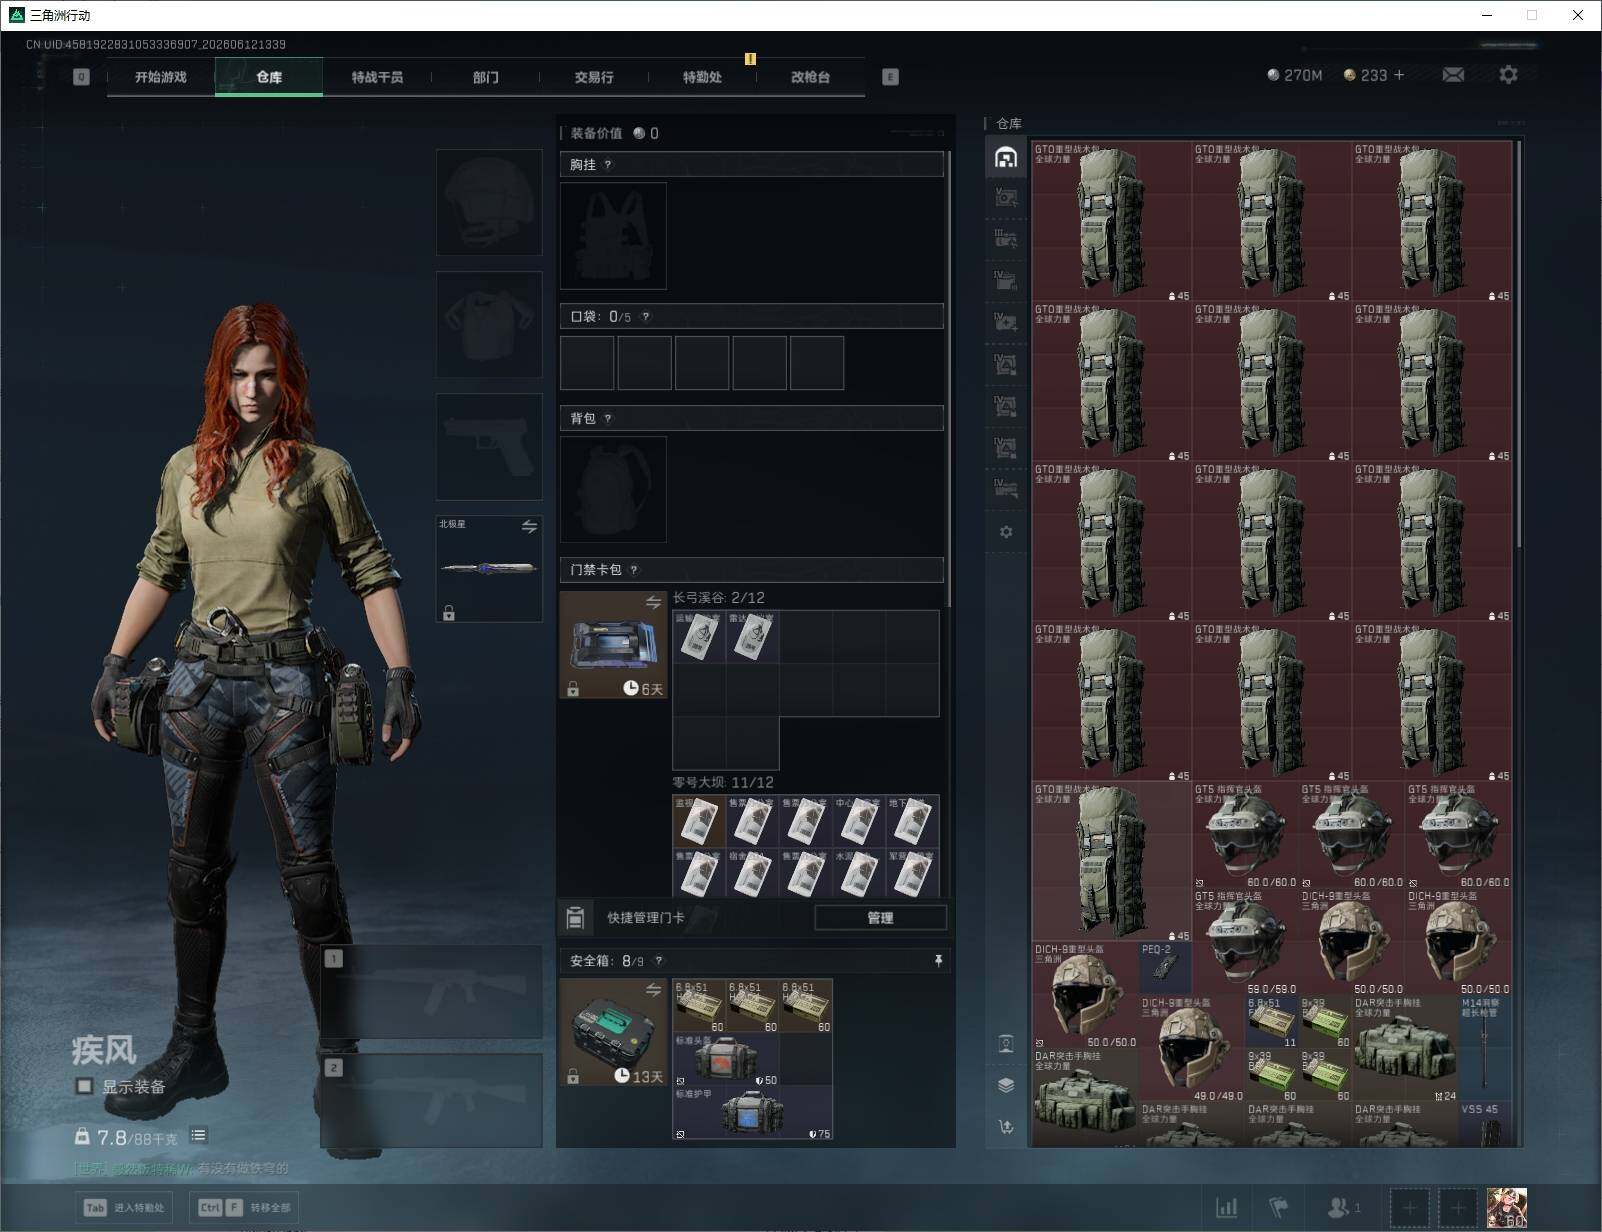Switch to 部门 tab
The width and height of the screenshot is (1602, 1232).
click(x=486, y=77)
